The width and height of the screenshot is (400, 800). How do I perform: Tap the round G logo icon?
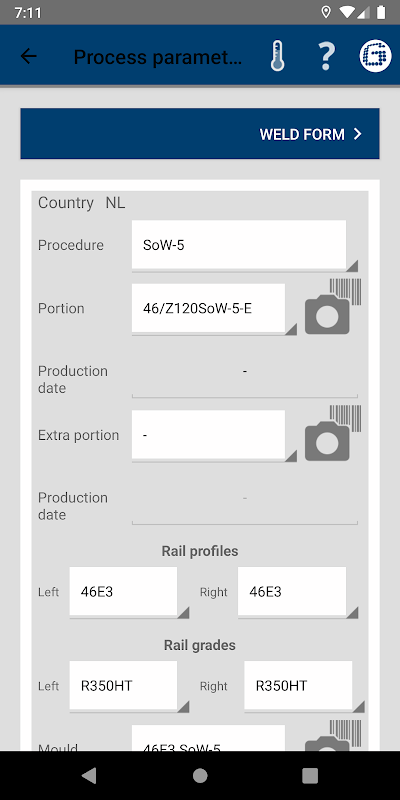tap(376, 56)
